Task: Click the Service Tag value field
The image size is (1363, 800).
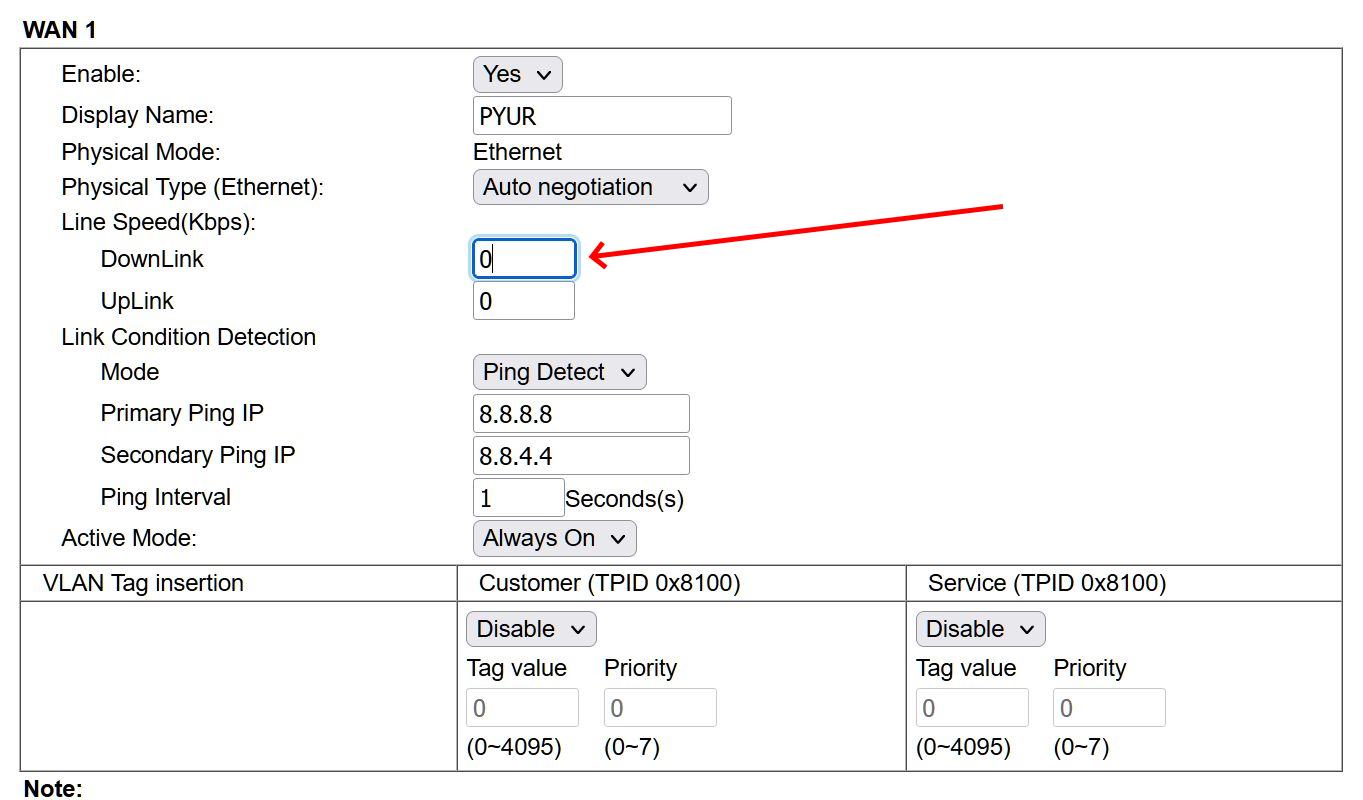Action: (972, 708)
